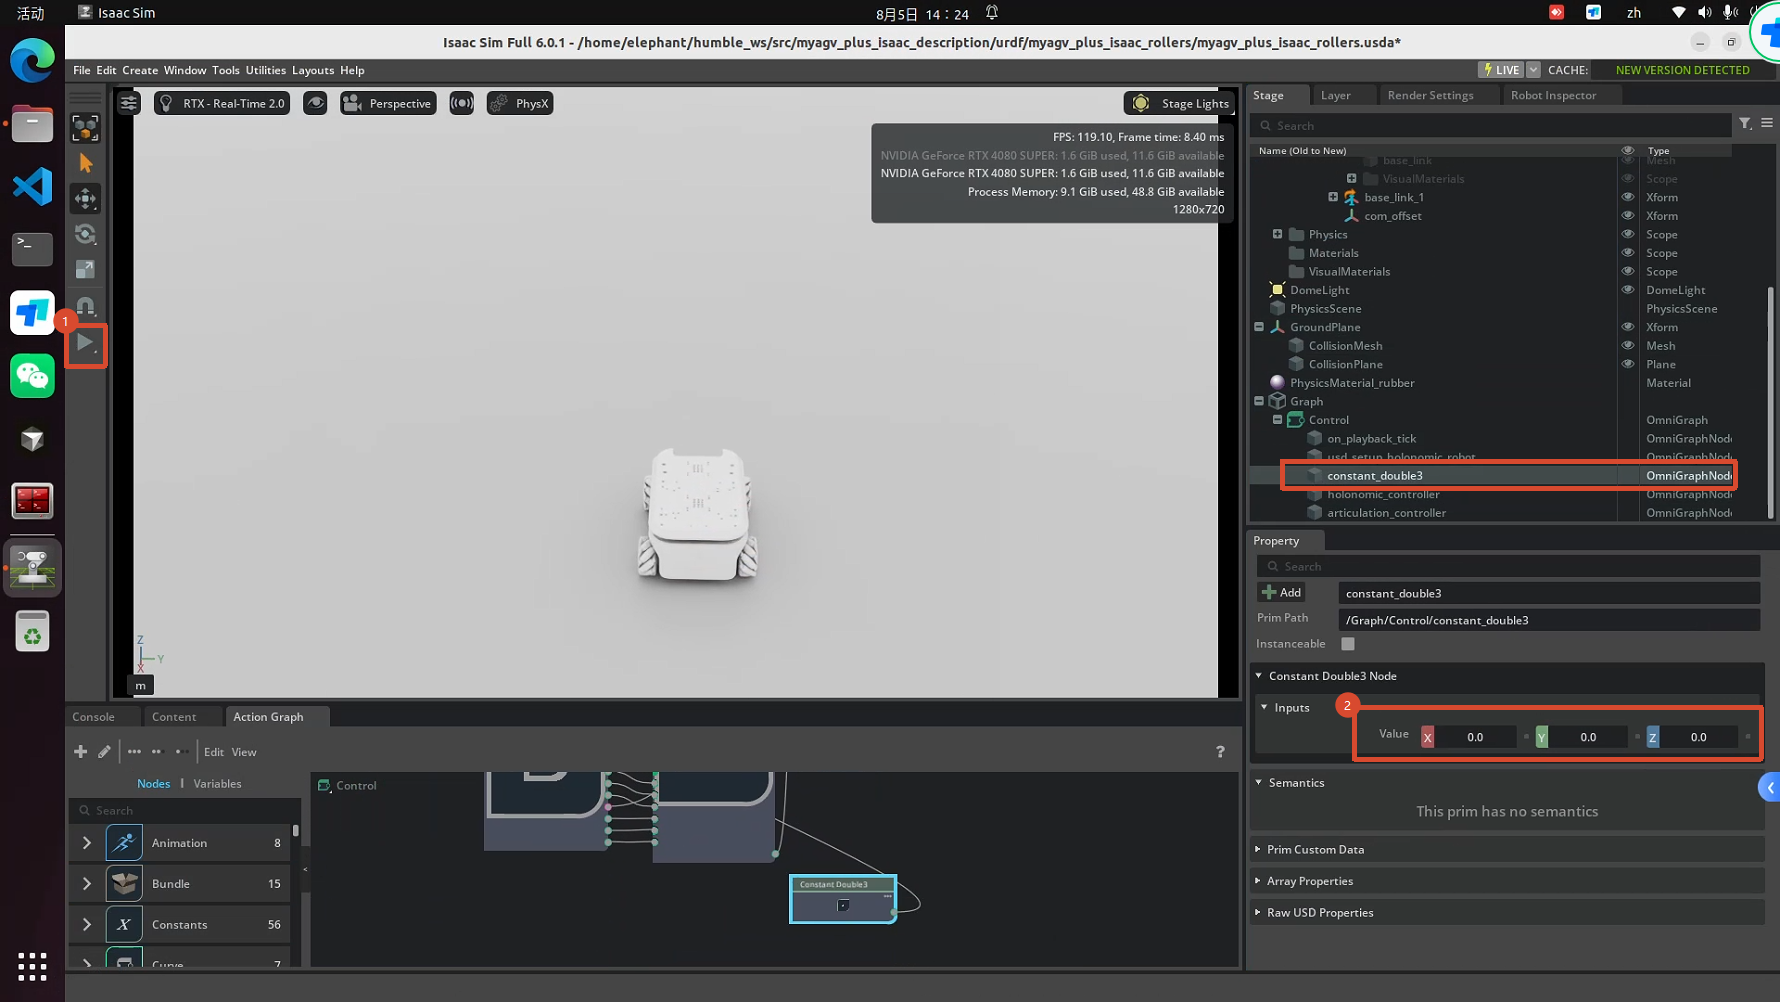This screenshot has width=1780, height=1002.
Task: Open the Stage Lights menu
Action: pos(1181,103)
